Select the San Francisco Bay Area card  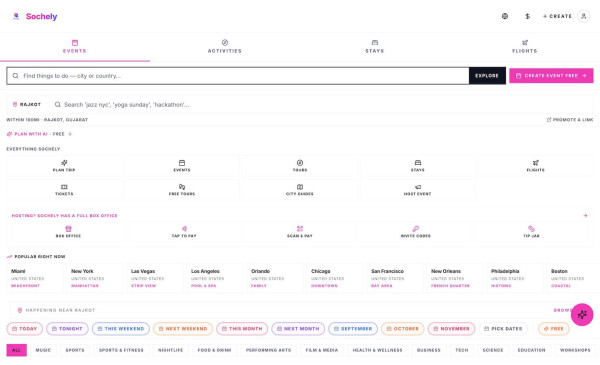395,278
